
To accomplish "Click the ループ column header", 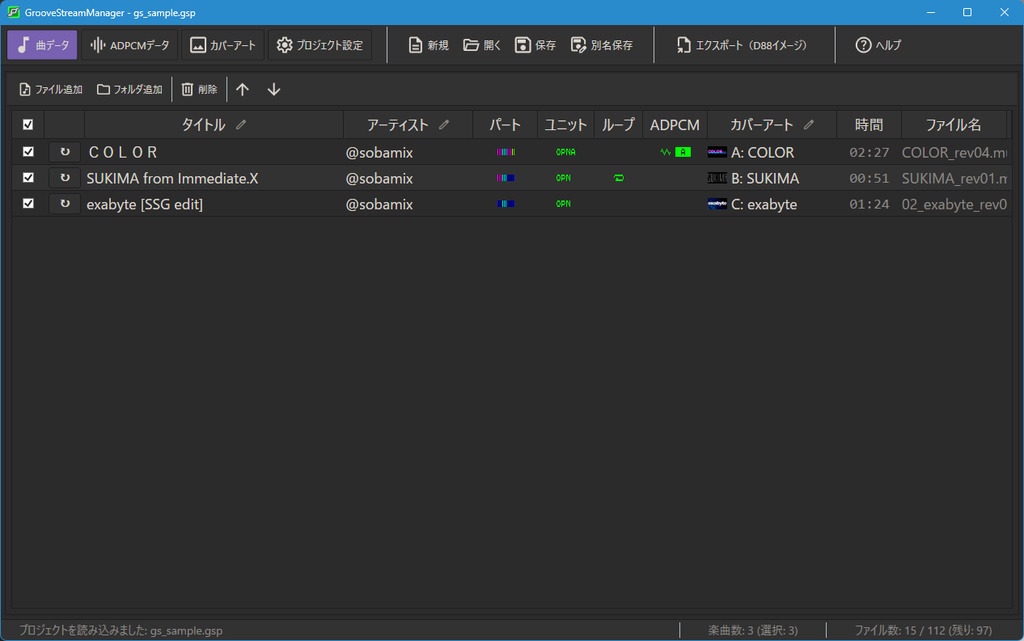I will (x=618, y=125).
